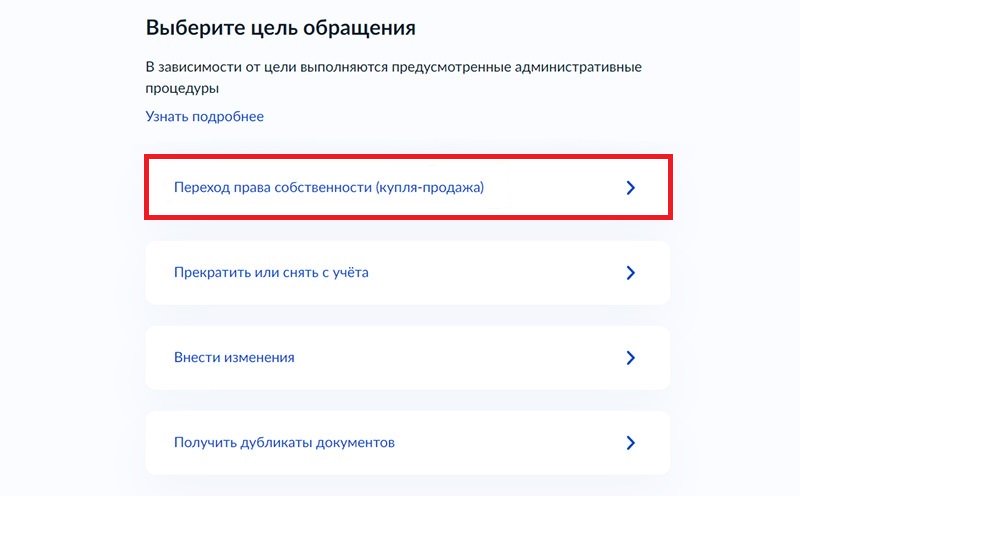Screen dimensions: 1003x553
Task: Select the "Внести изменения" option card
Action: coord(408,357)
